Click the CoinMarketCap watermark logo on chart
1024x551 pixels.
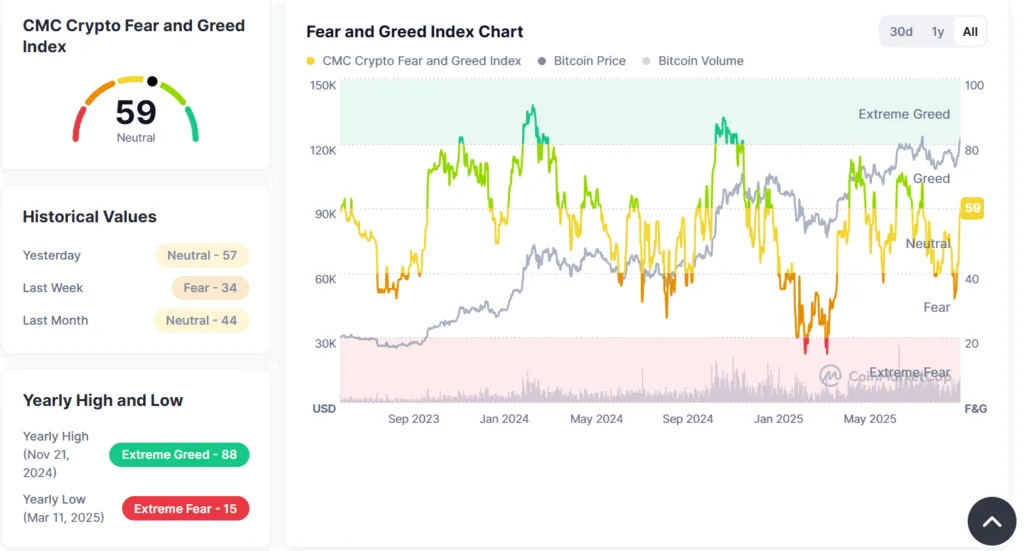831,376
